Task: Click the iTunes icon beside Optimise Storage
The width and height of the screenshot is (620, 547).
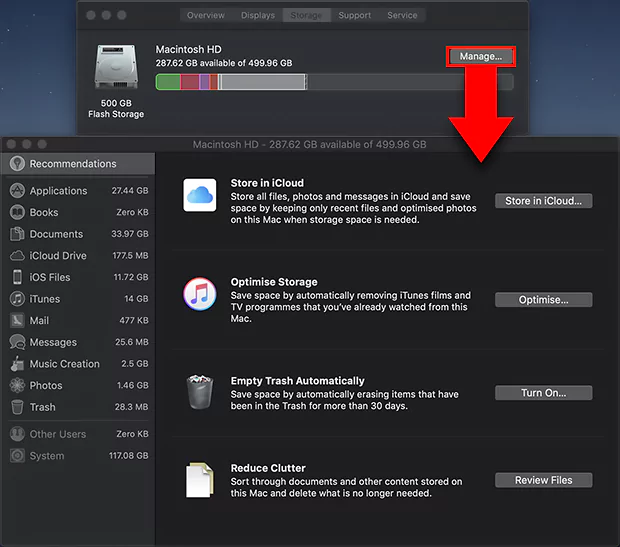Action: pyautogui.click(x=200, y=294)
